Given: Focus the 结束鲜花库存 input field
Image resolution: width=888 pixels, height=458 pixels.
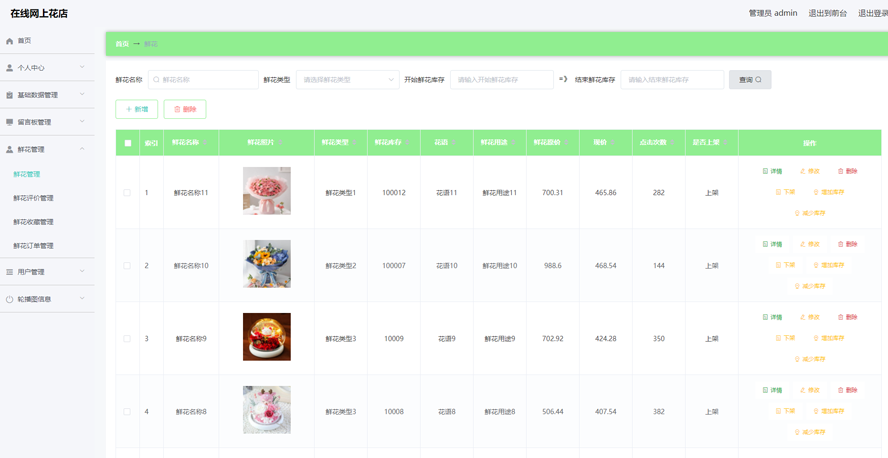Looking at the screenshot, I should [672, 80].
